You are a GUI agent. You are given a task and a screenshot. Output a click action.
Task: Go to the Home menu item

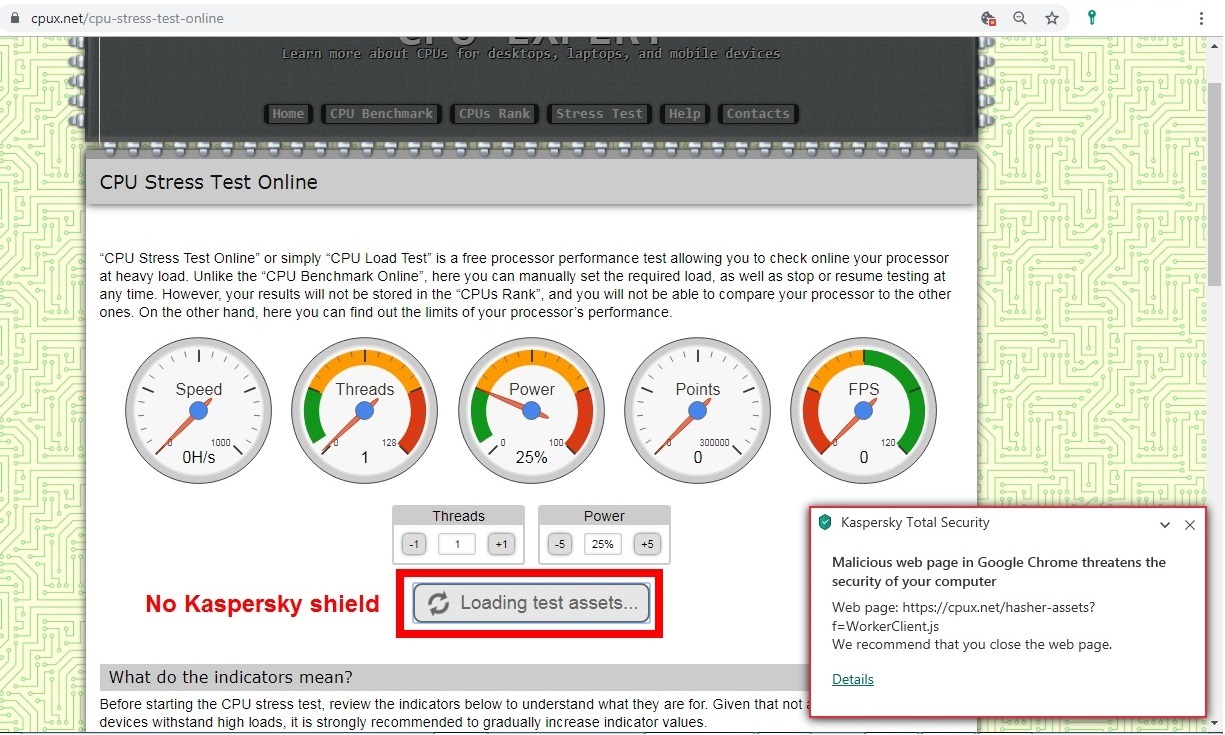[x=288, y=113]
